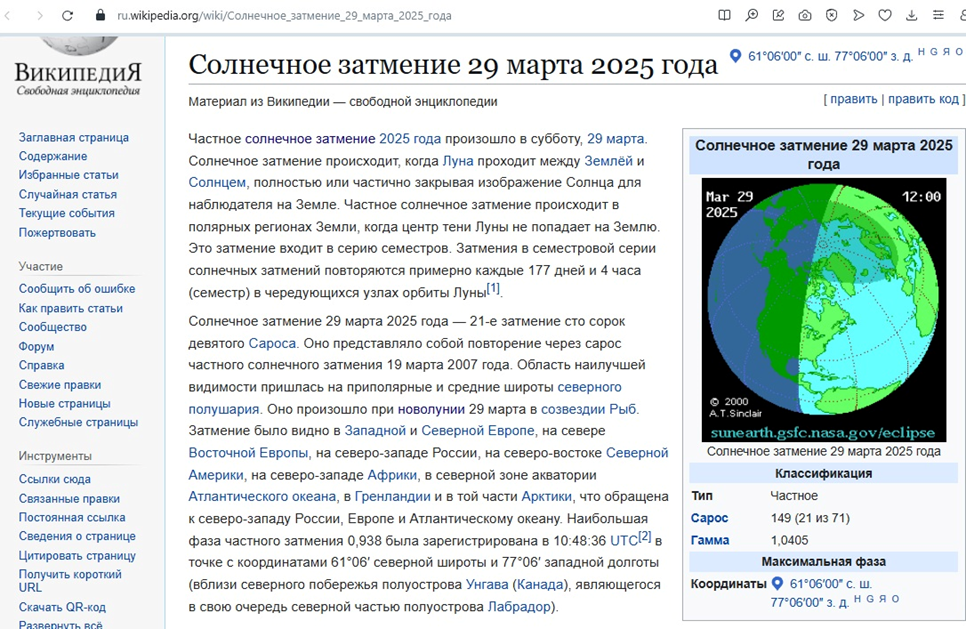This screenshot has height=629, width=966.
Task: Open the page edit/note icon
Action: [778, 15]
